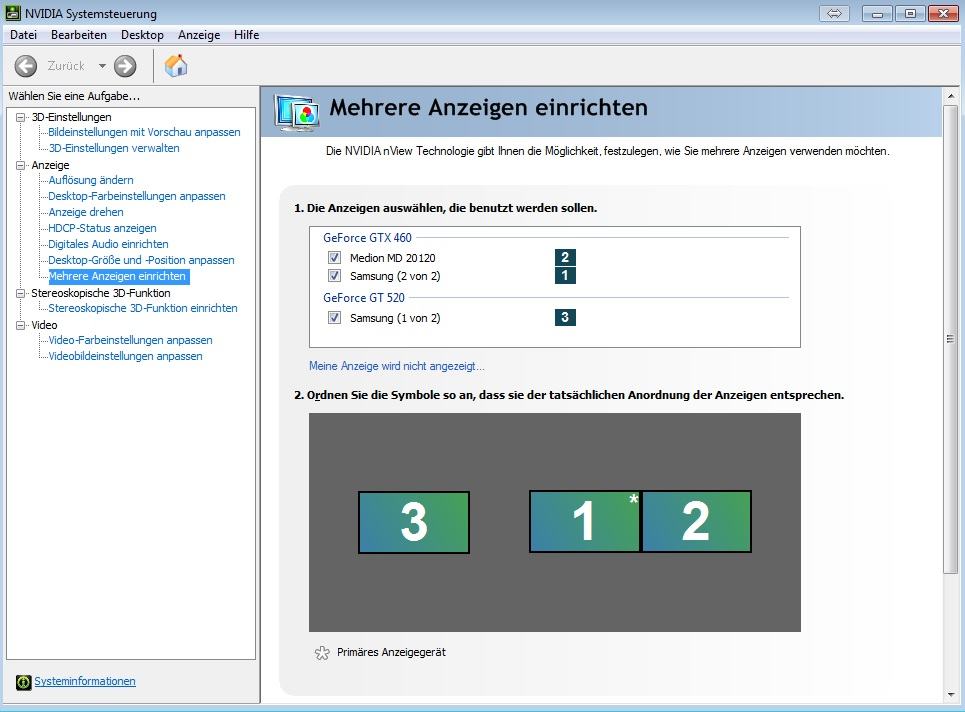Open Video-Farbeinstellungen anpassen
This screenshot has height=712, width=965.
point(130,340)
